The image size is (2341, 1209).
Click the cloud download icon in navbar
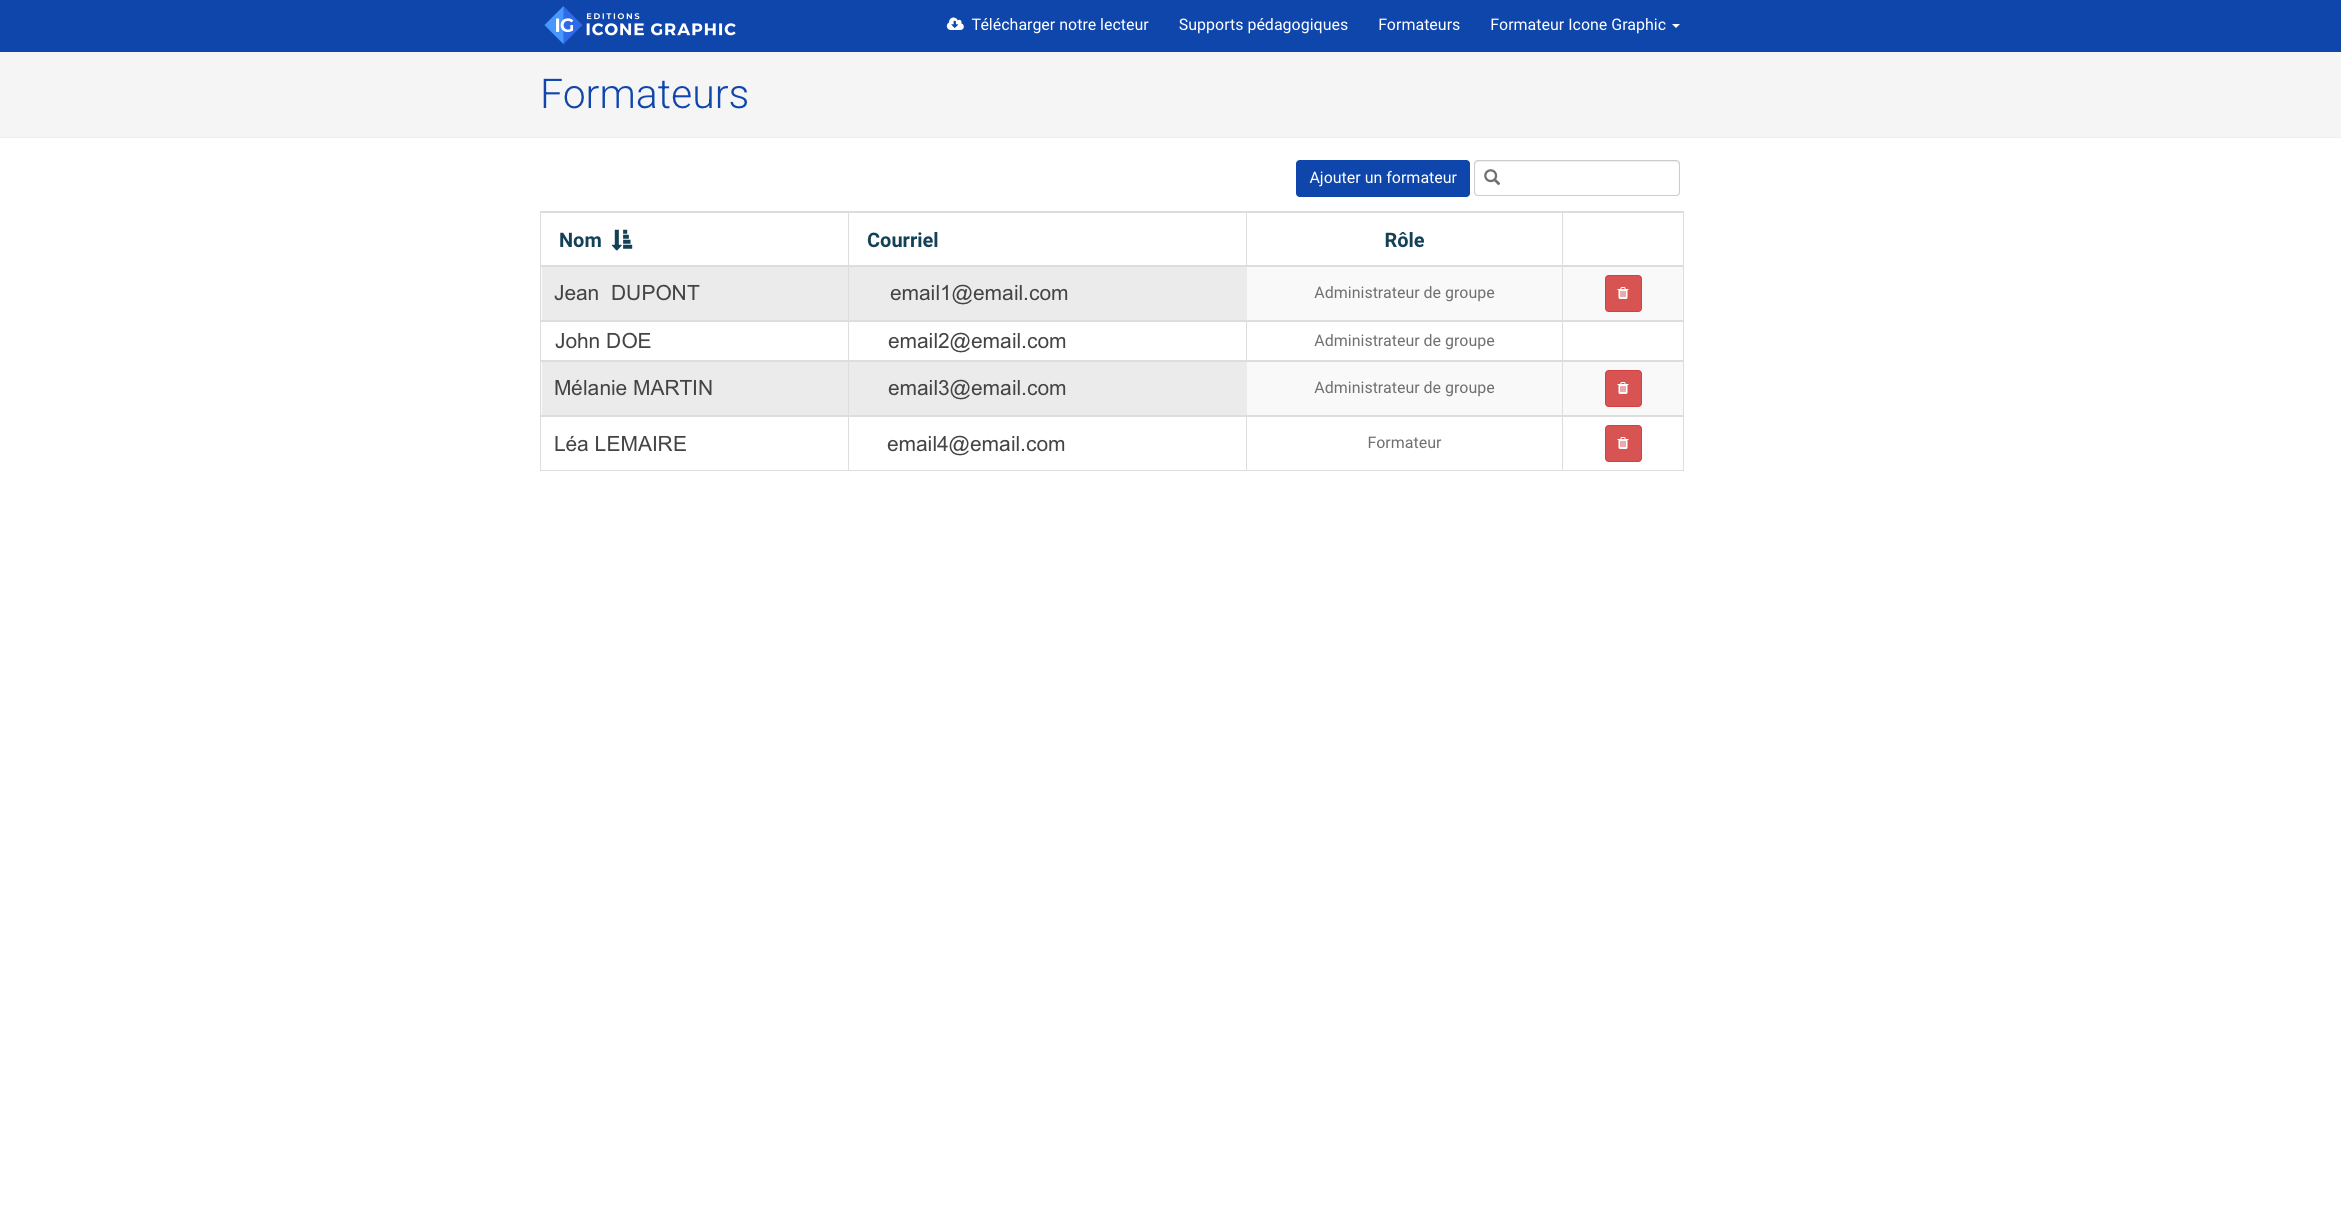click(x=955, y=24)
